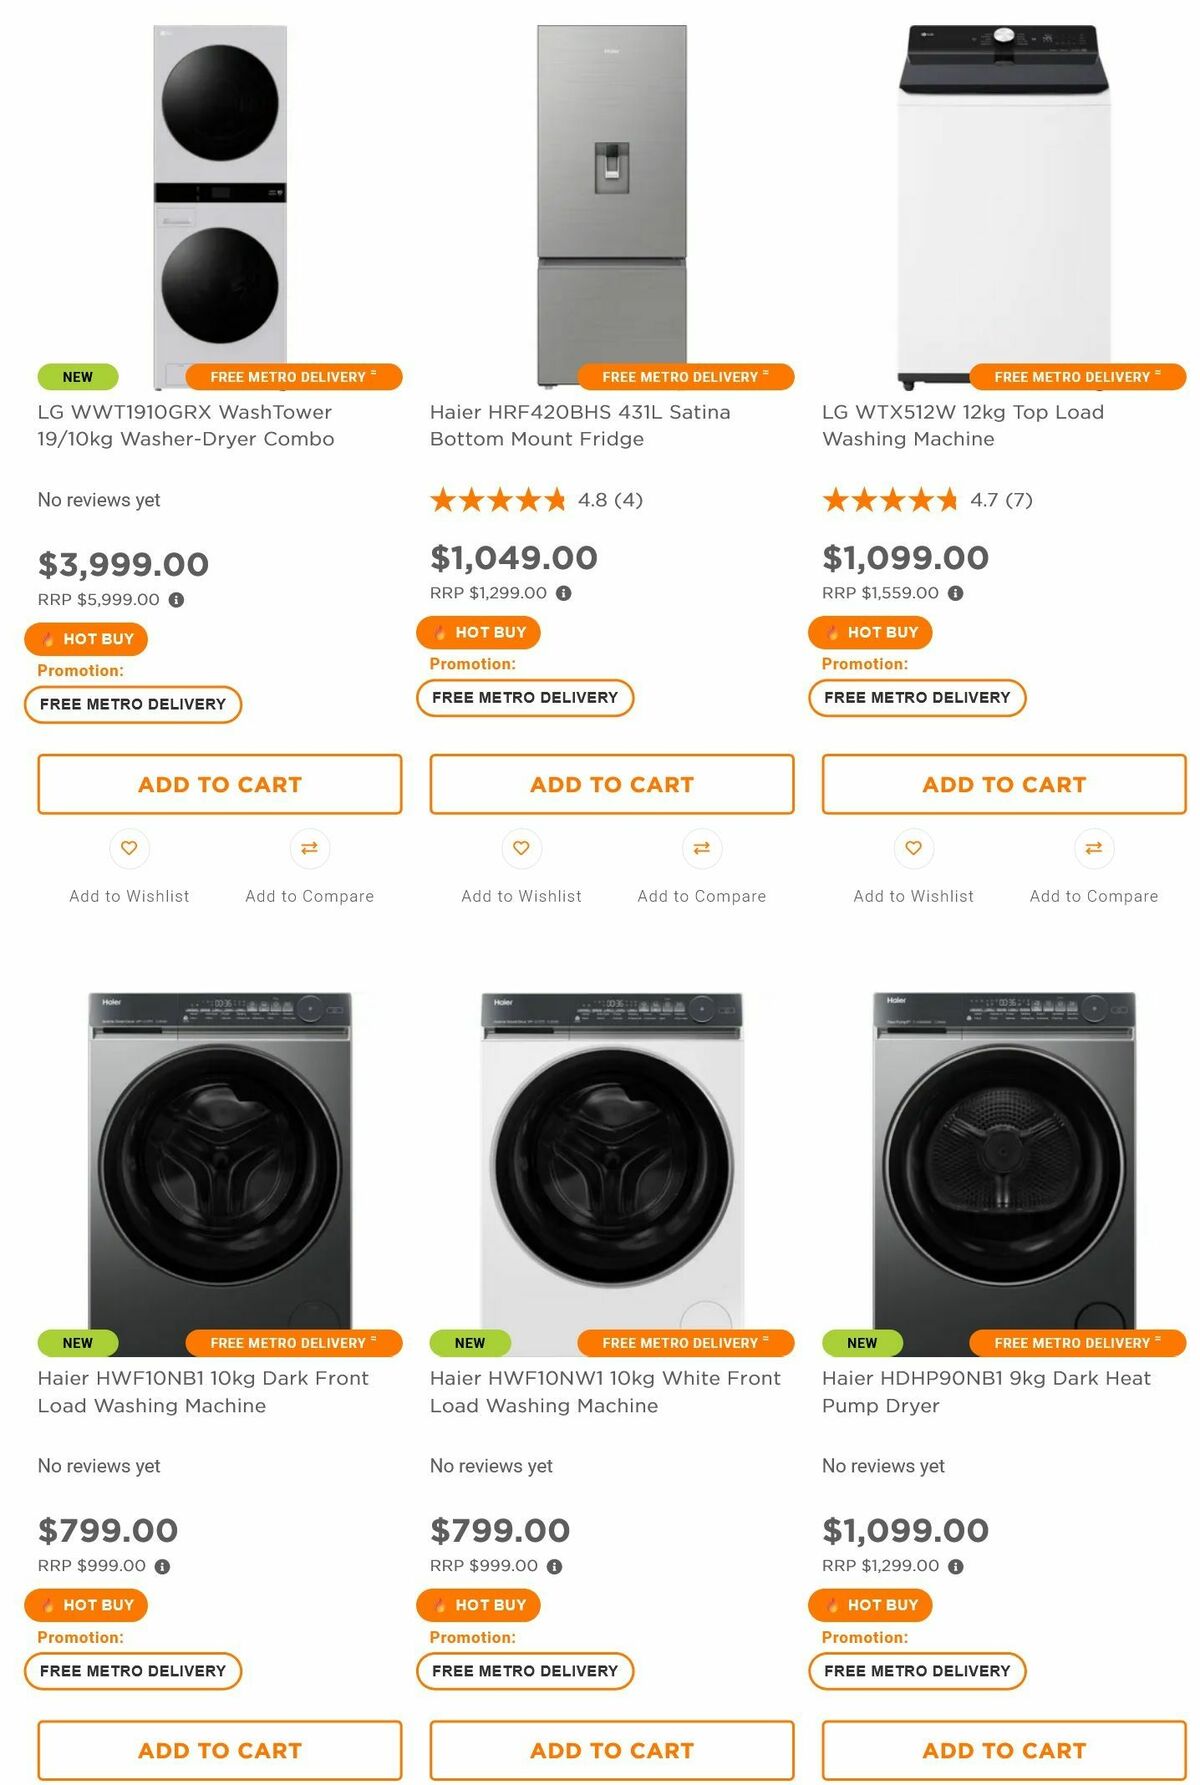Open LG WTX512W 12kg Top Load title link
Screen dimensions: 1200x1785
coord(963,425)
